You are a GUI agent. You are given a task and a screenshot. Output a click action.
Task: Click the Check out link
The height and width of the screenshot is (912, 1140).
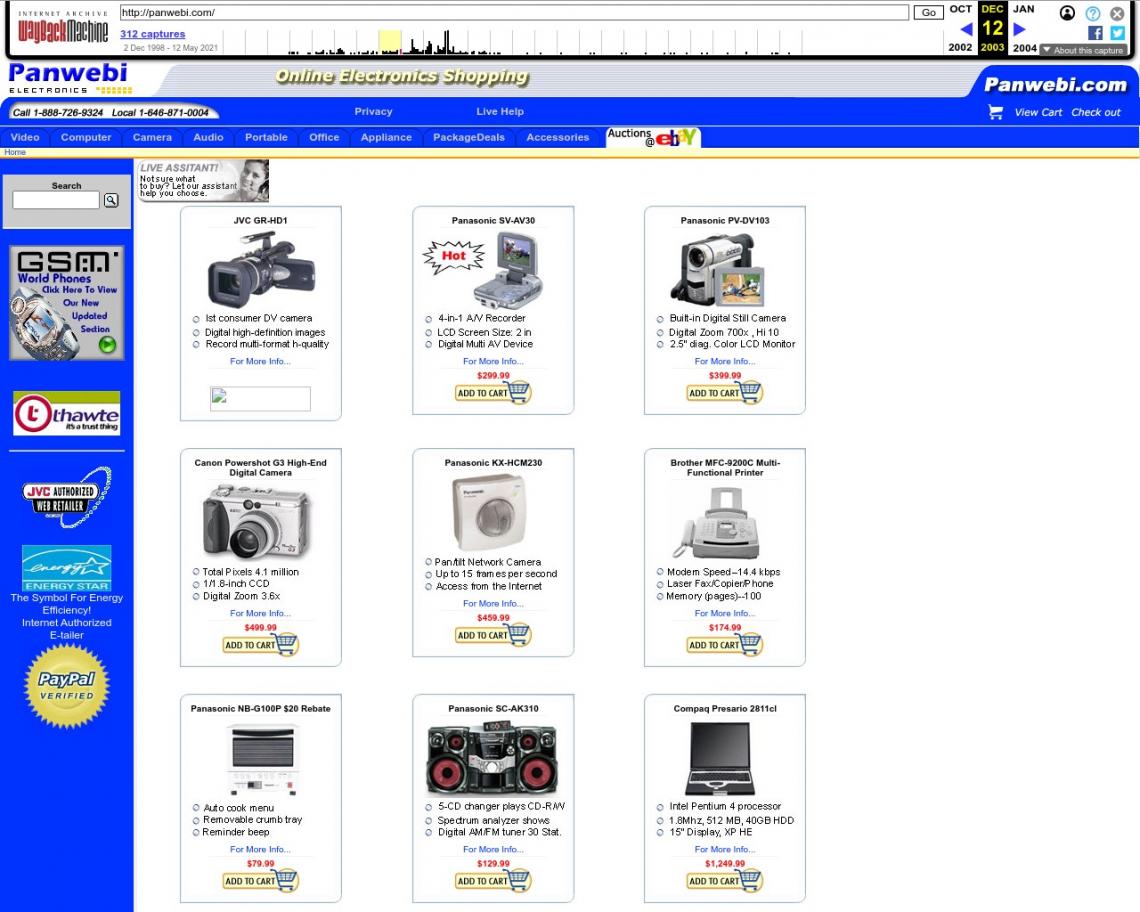(1096, 113)
